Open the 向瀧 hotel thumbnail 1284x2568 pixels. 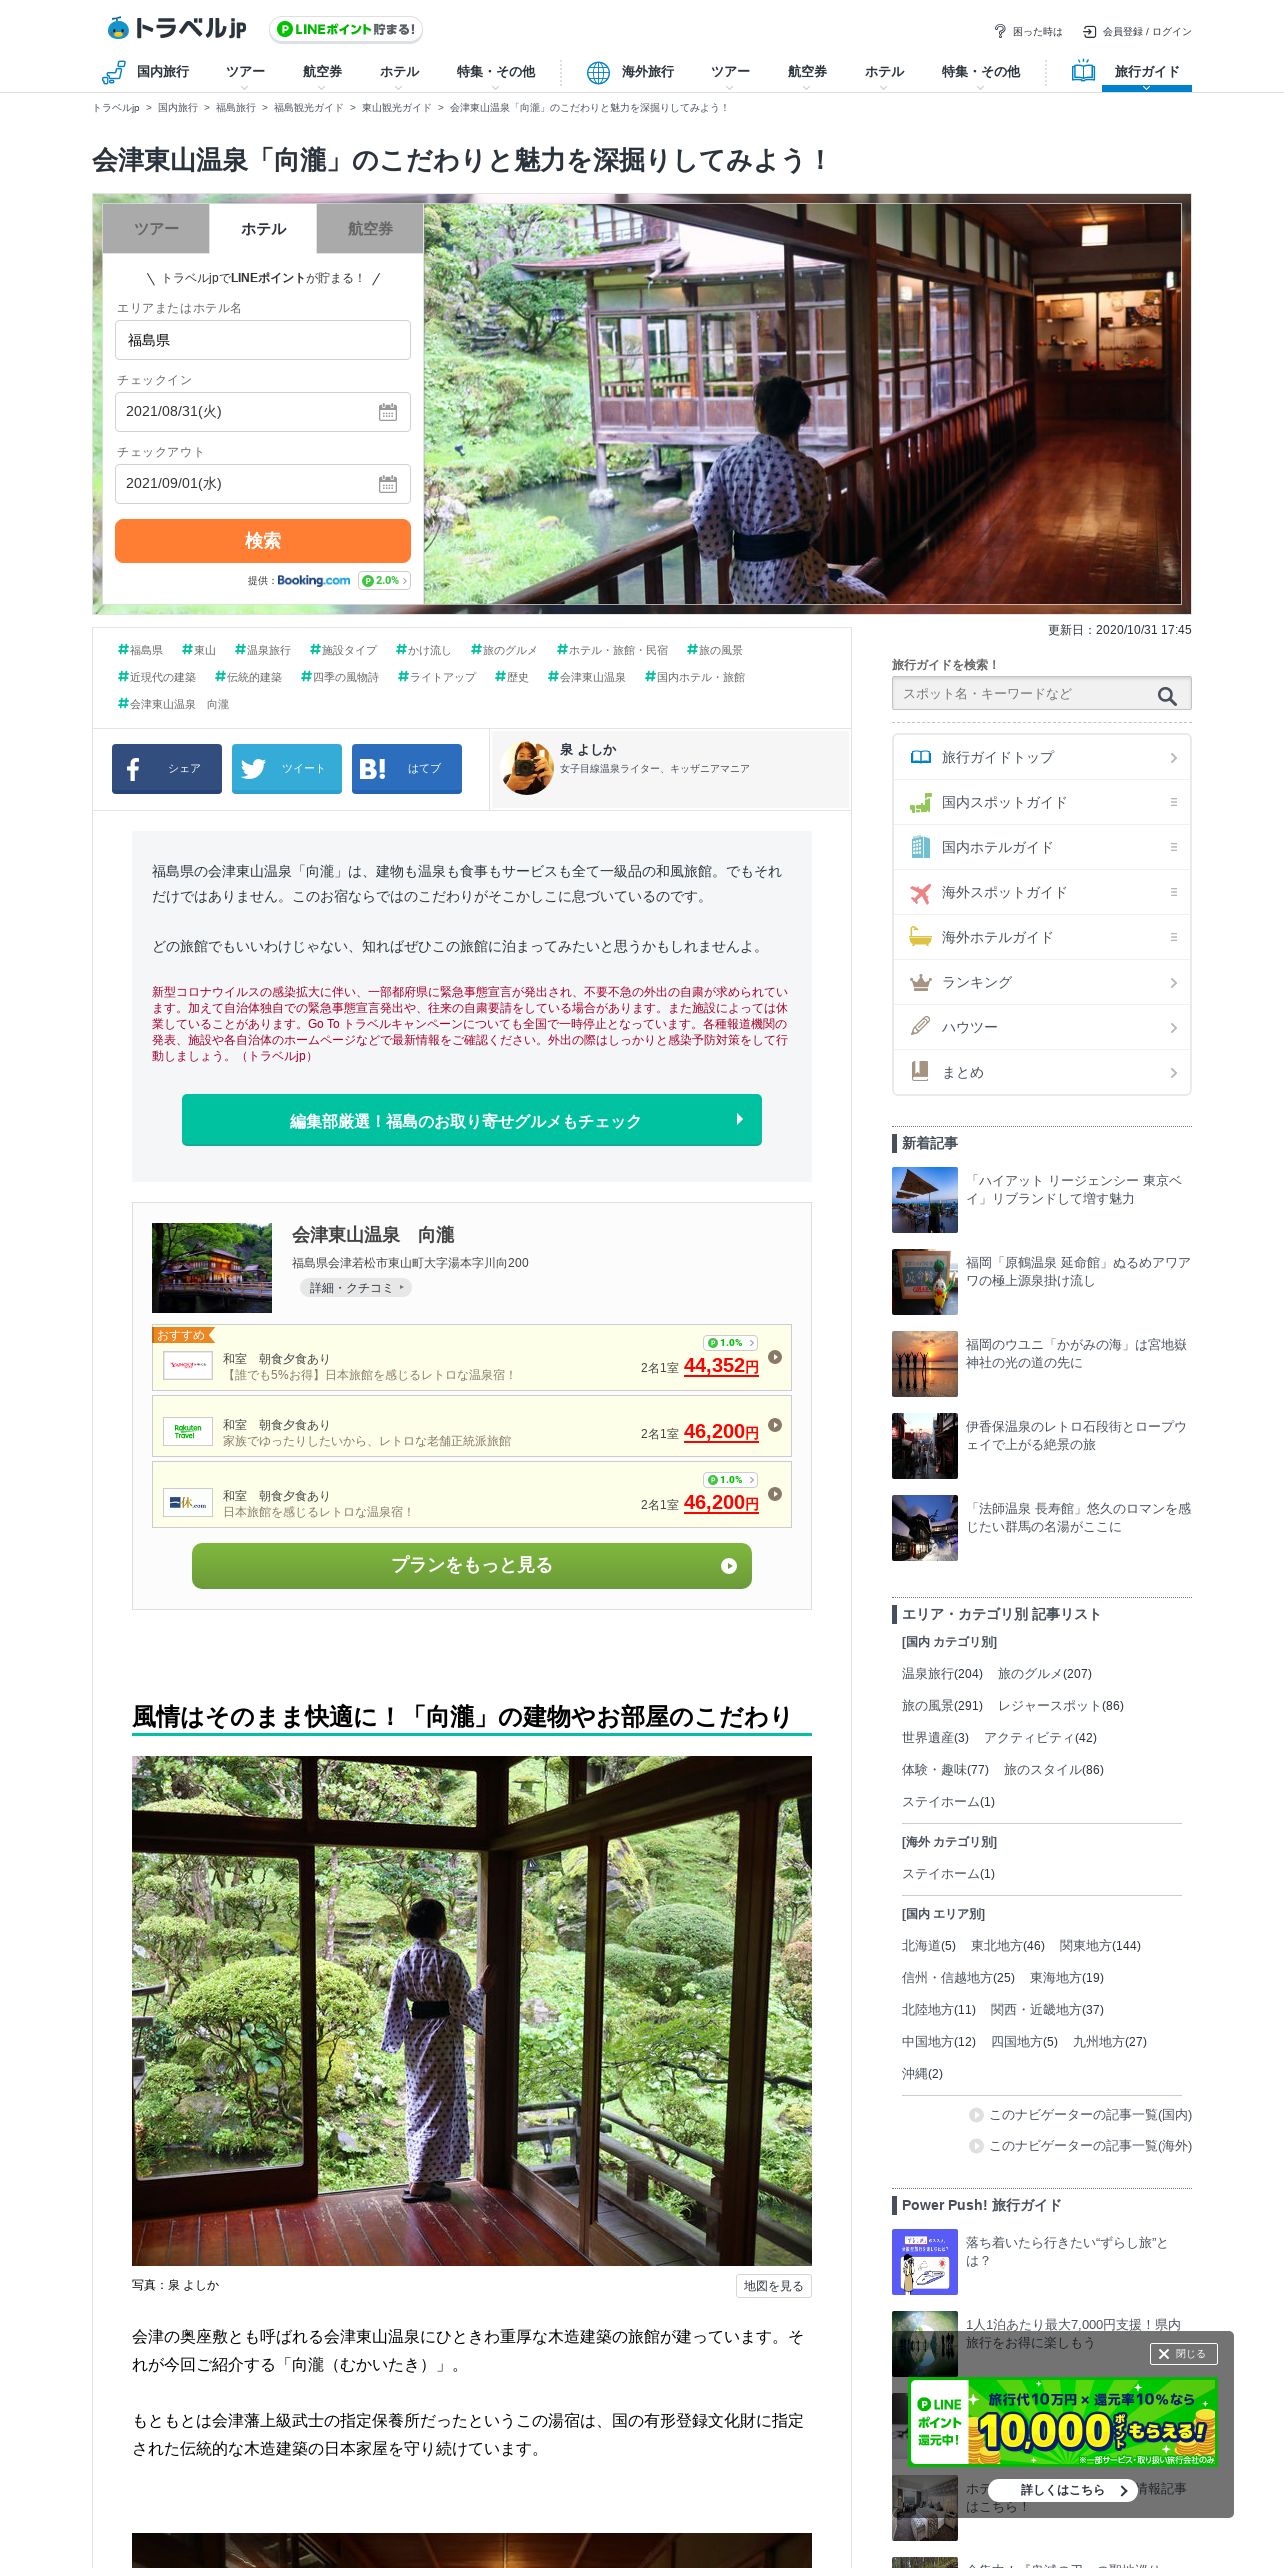(212, 1268)
